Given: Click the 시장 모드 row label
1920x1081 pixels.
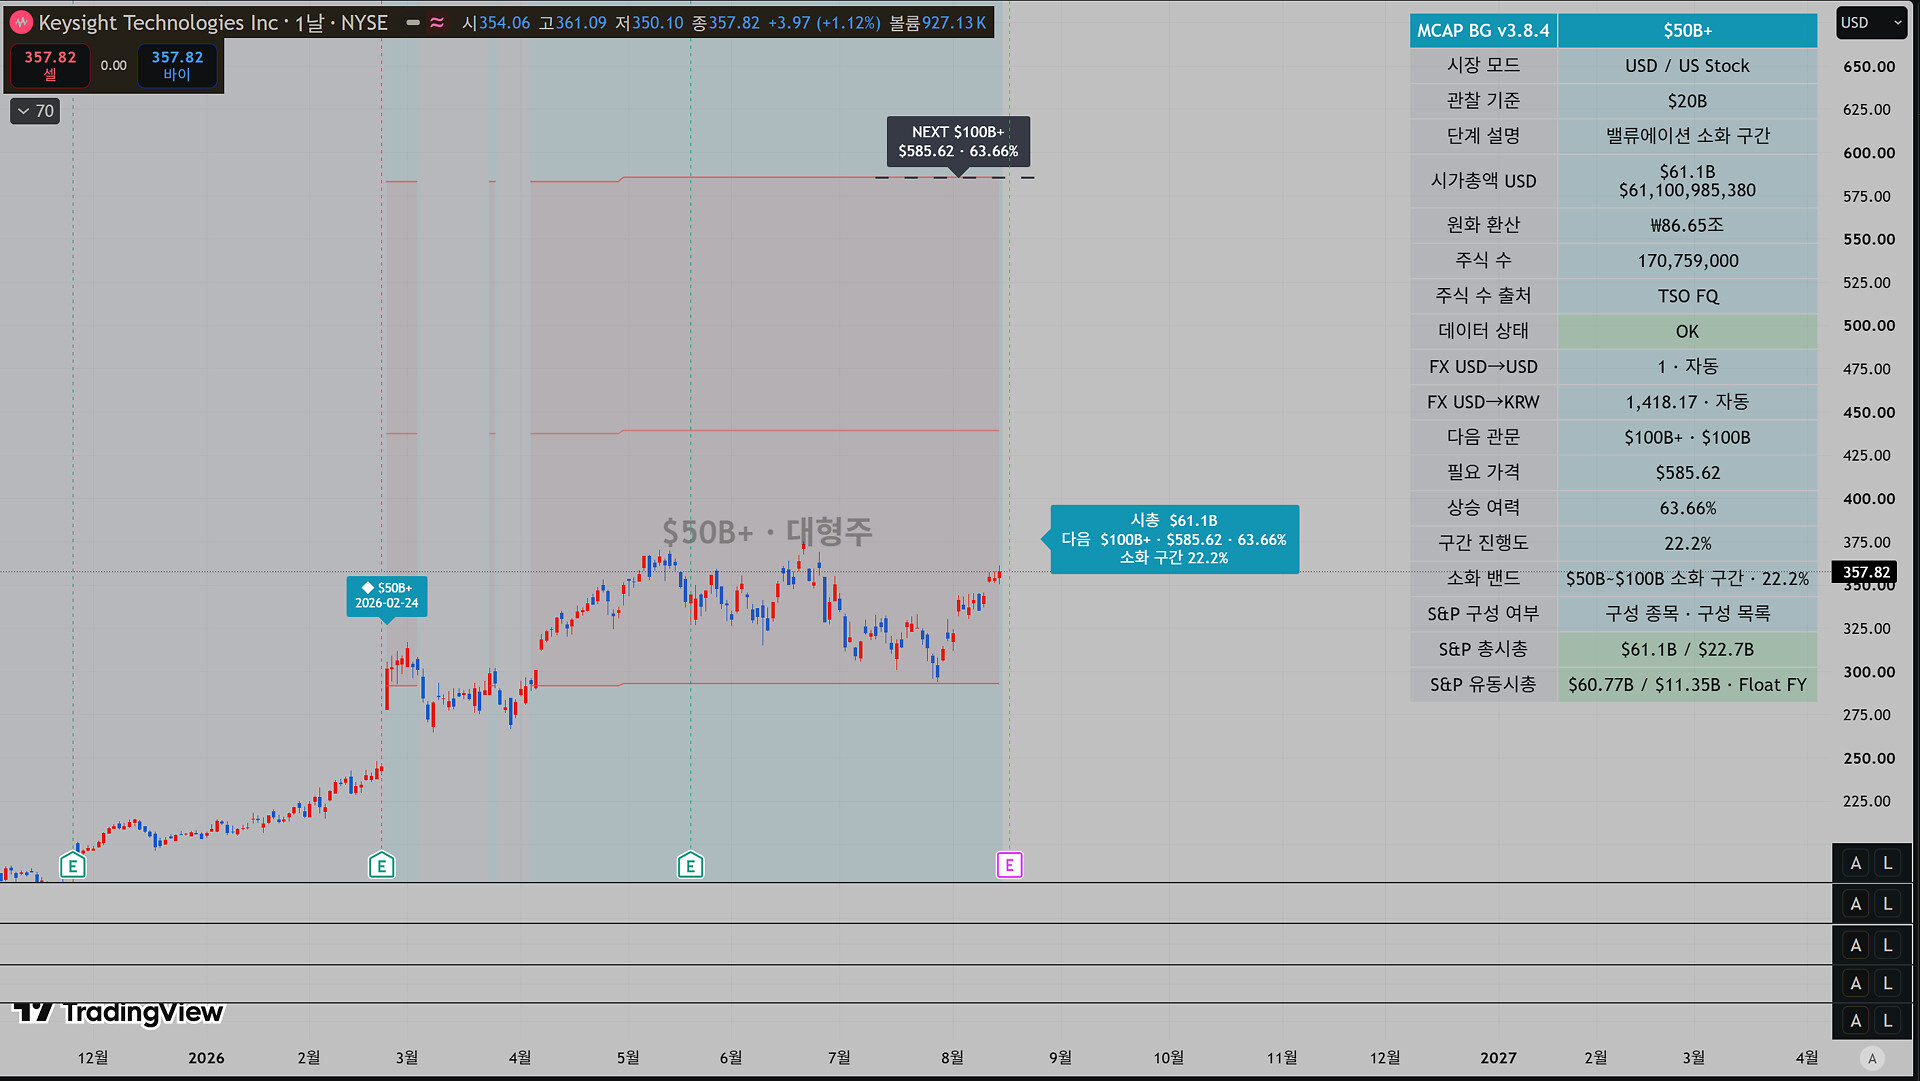Looking at the screenshot, I should pos(1483,66).
